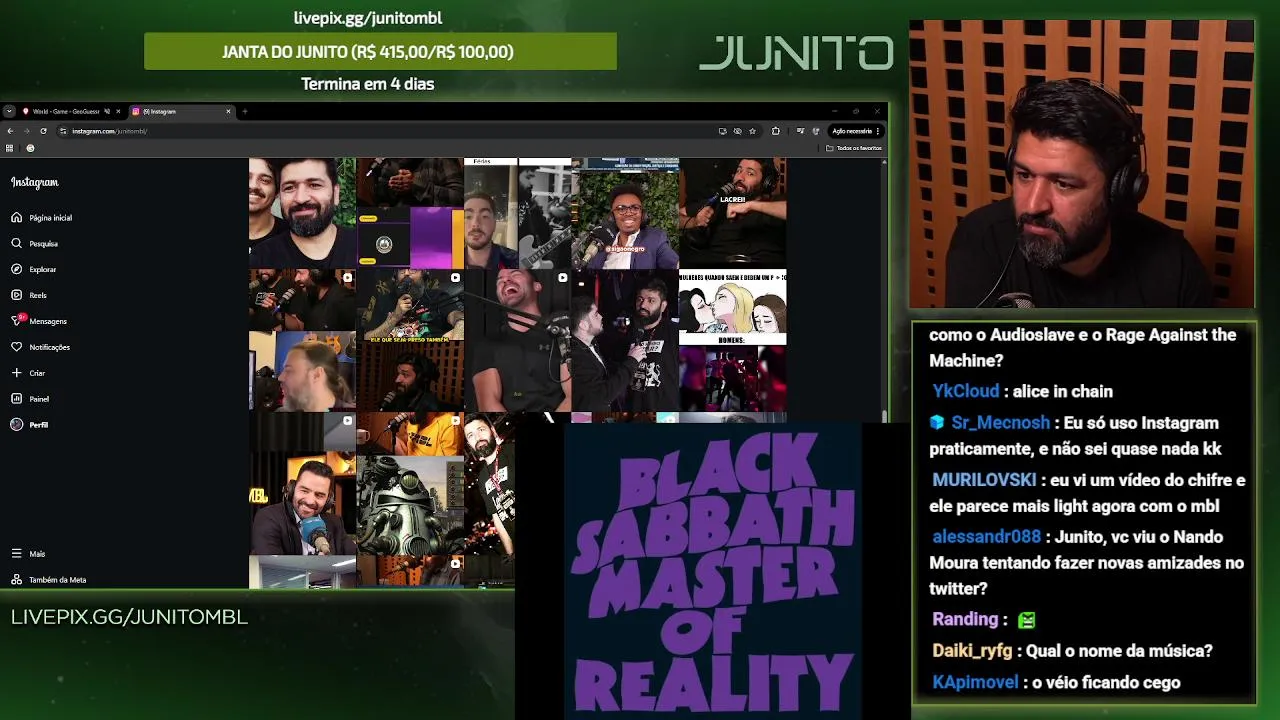Open the LACRE!! post thumbnail
This screenshot has width=1280, height=720.
(x=733, y=212)
